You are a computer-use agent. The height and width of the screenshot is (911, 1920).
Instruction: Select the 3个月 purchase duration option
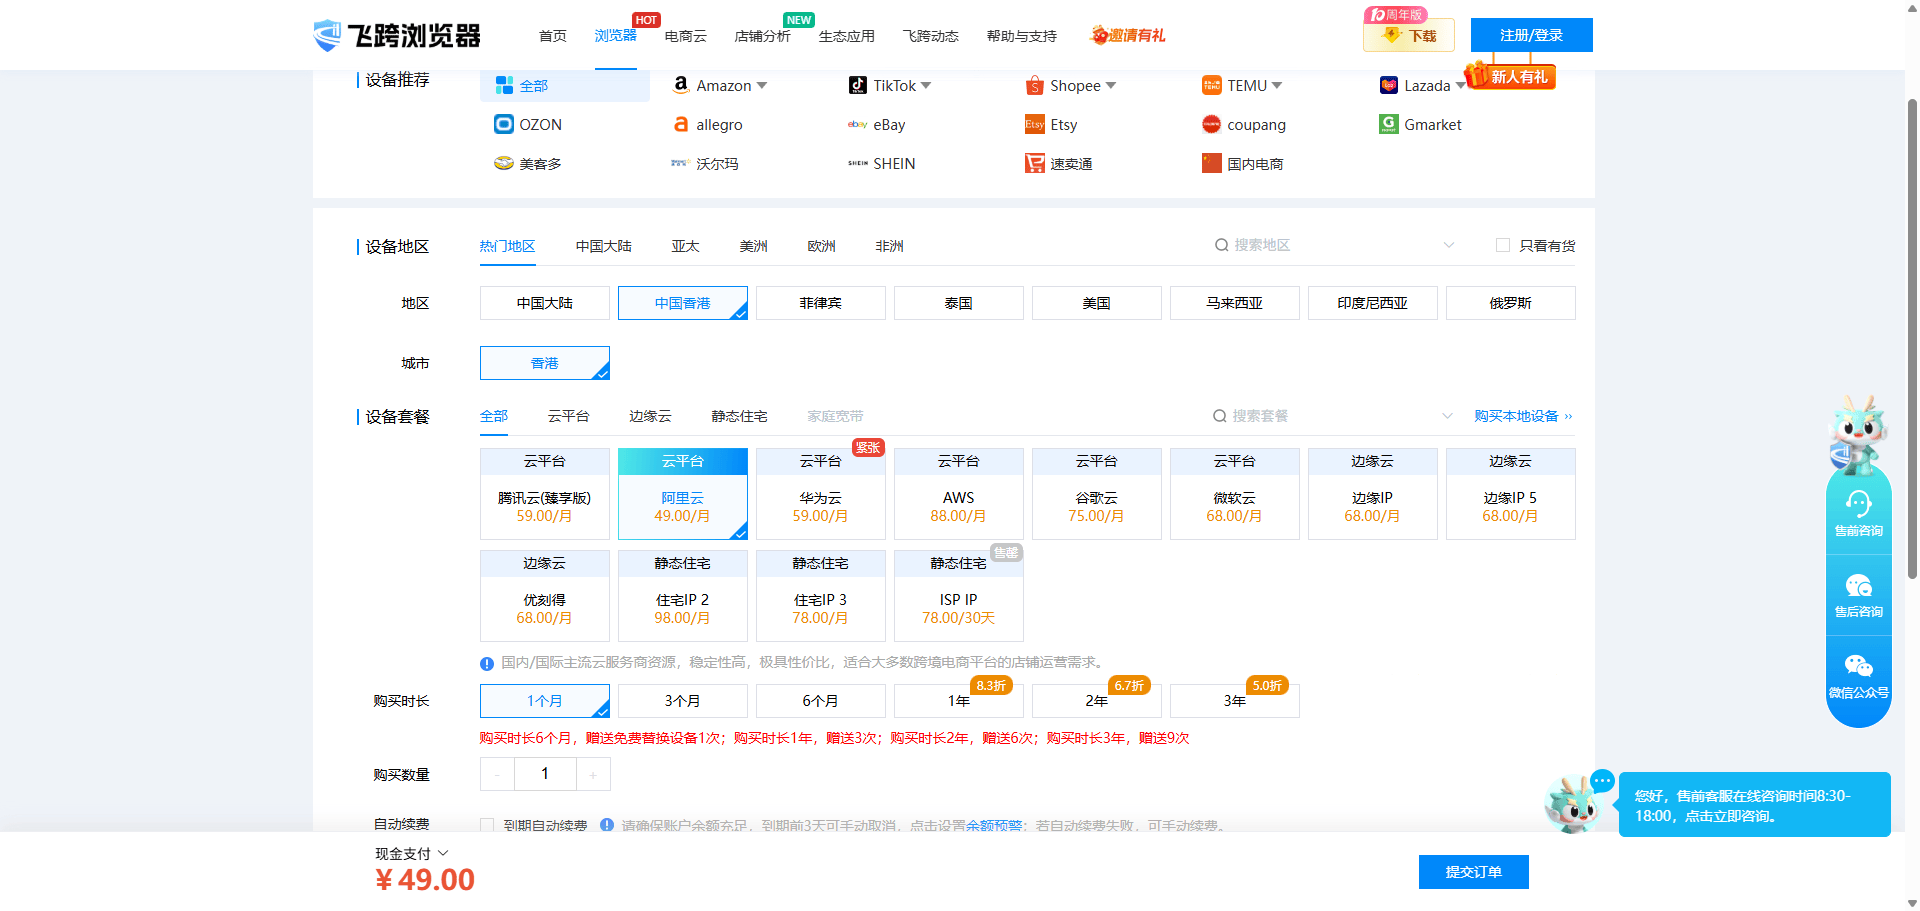(x=682, y=701)
